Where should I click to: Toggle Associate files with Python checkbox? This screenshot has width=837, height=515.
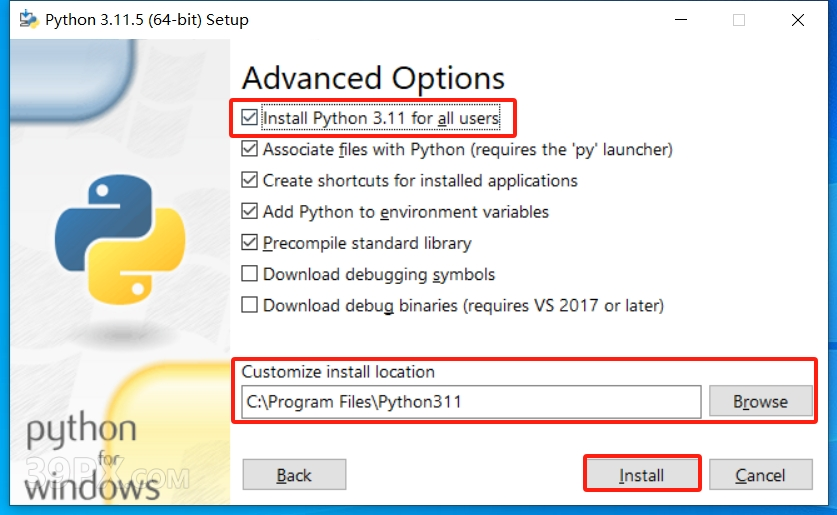(x=249, y=149)
